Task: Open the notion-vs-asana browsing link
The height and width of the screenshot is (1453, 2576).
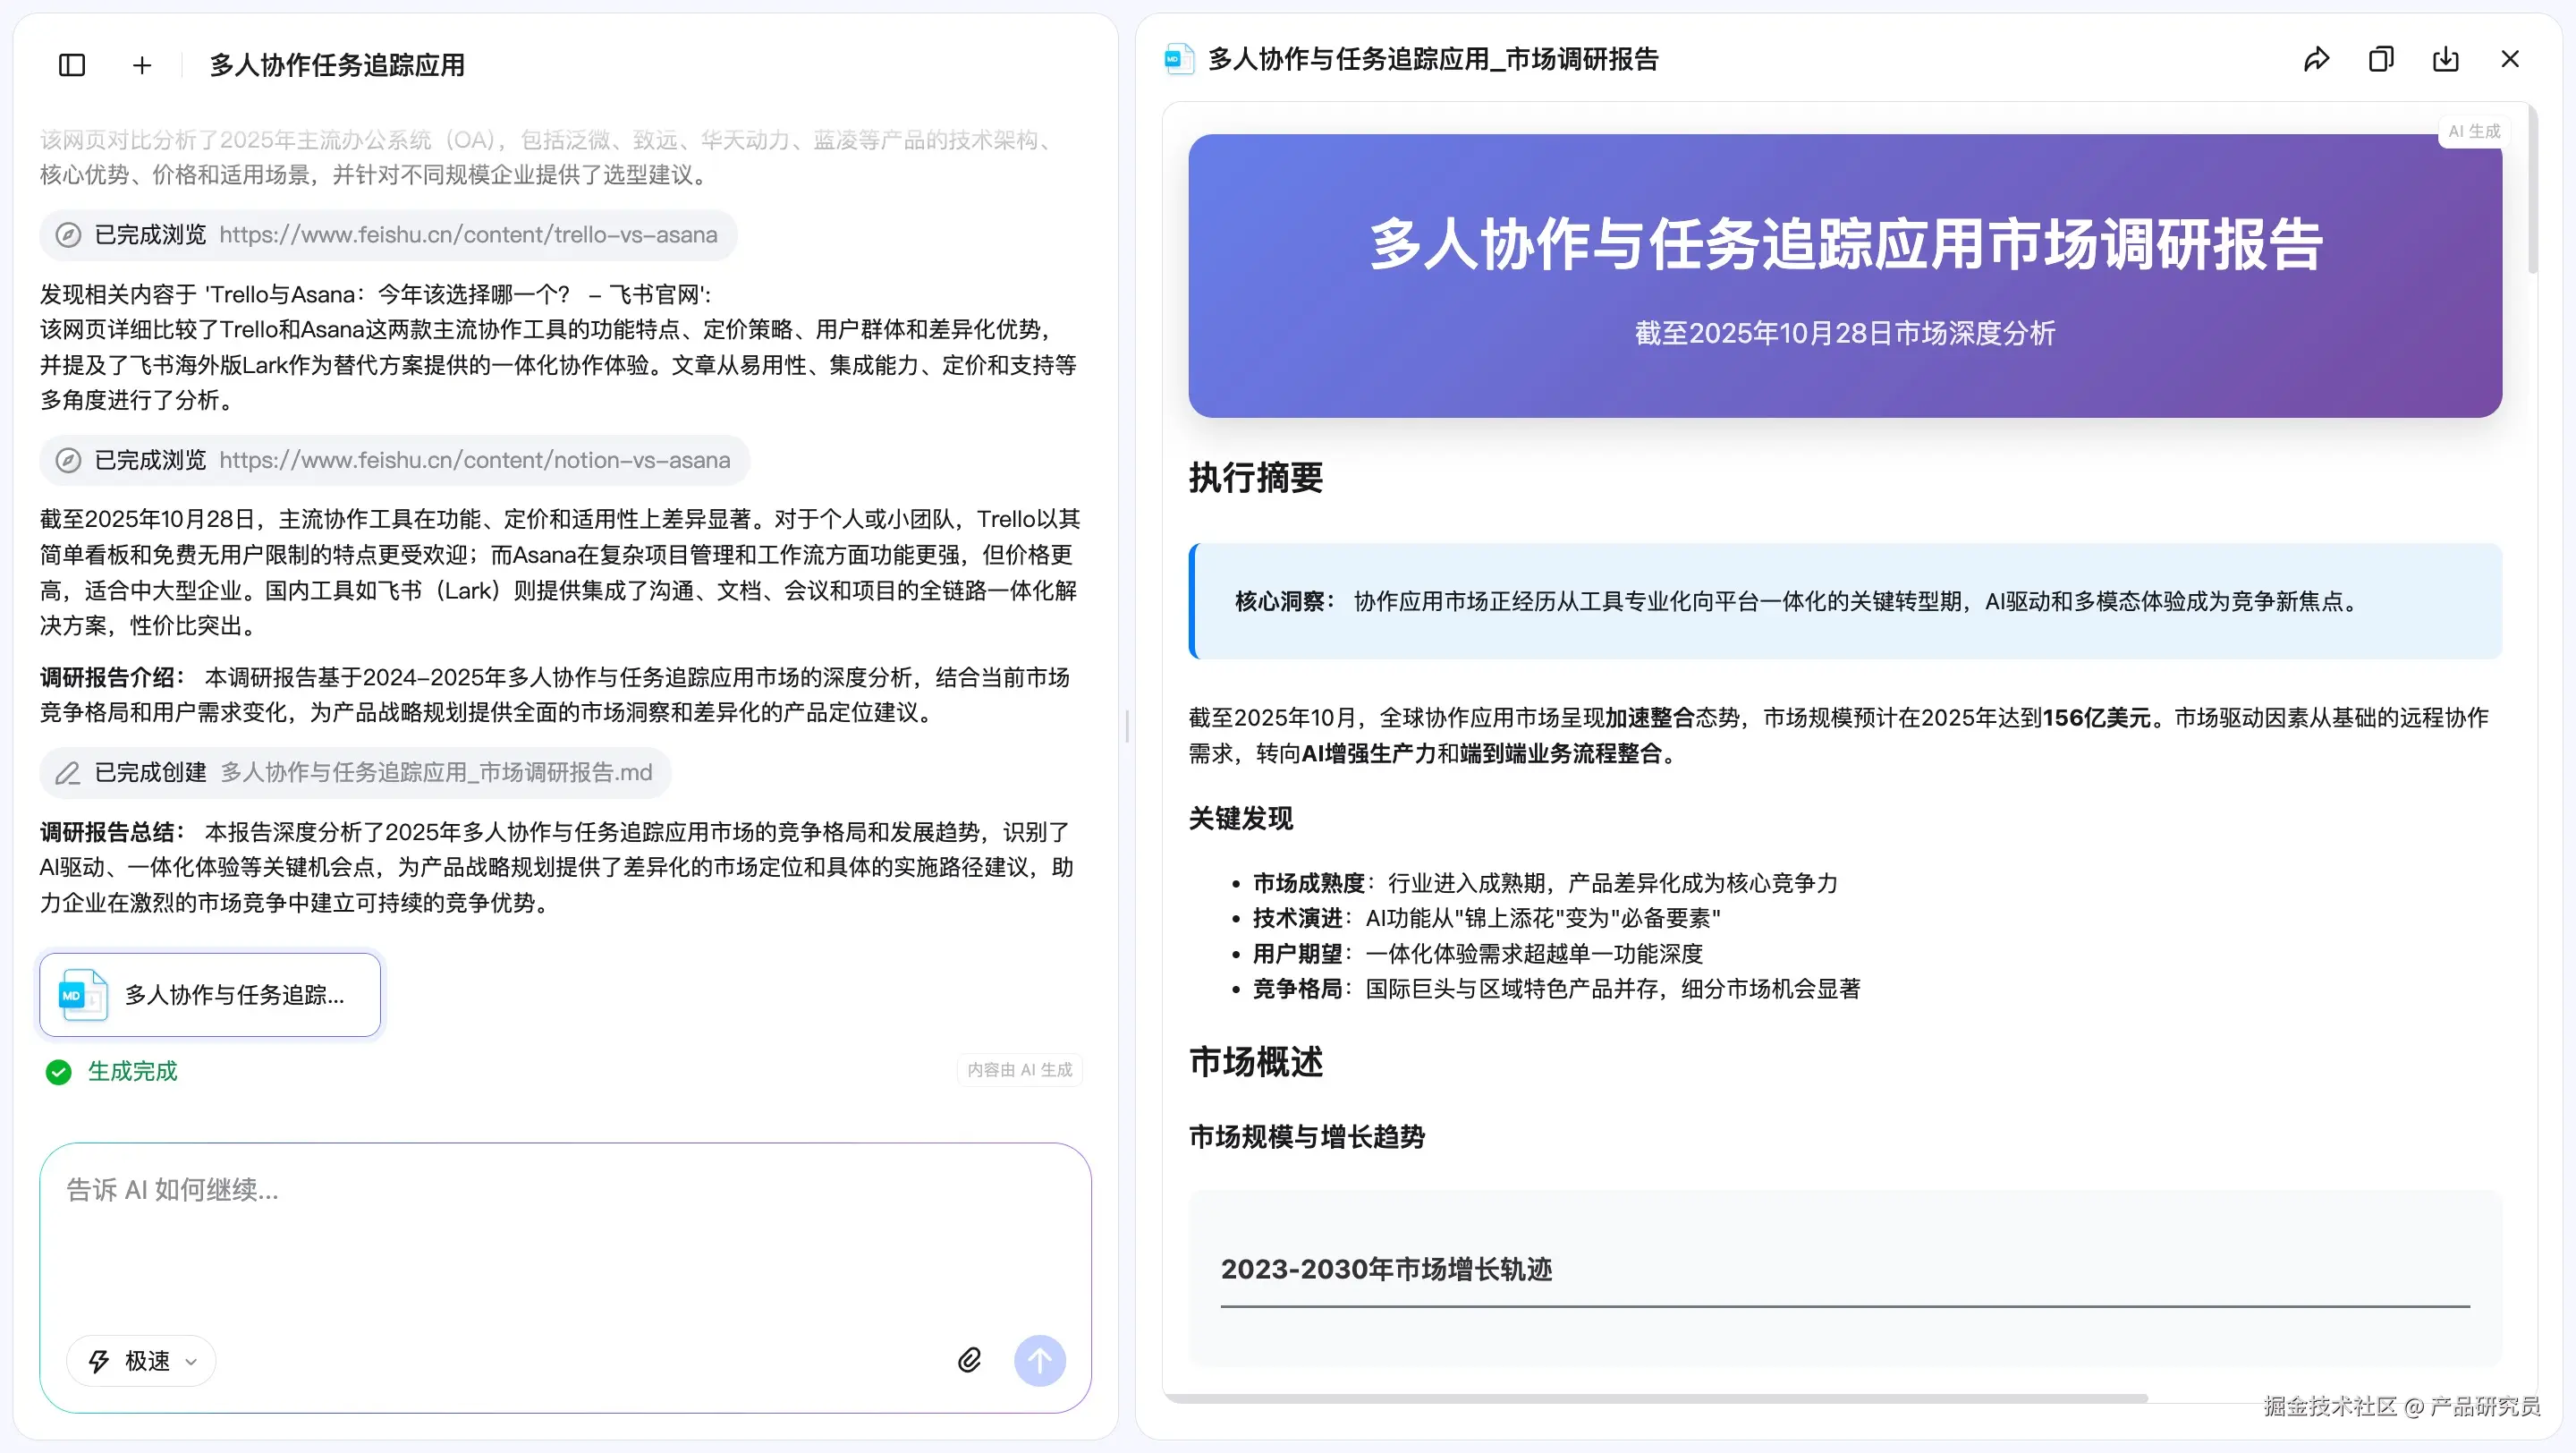Action: pos(474,460)
